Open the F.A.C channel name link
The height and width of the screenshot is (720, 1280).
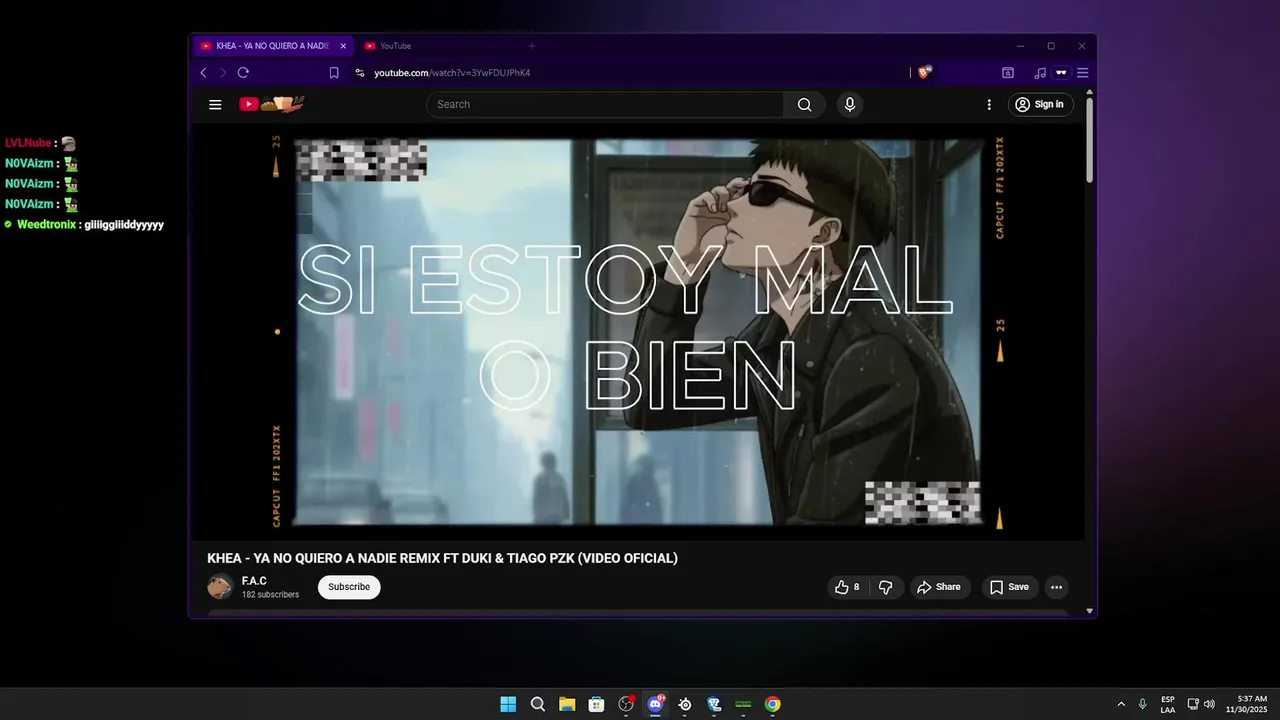pos(254,581)
